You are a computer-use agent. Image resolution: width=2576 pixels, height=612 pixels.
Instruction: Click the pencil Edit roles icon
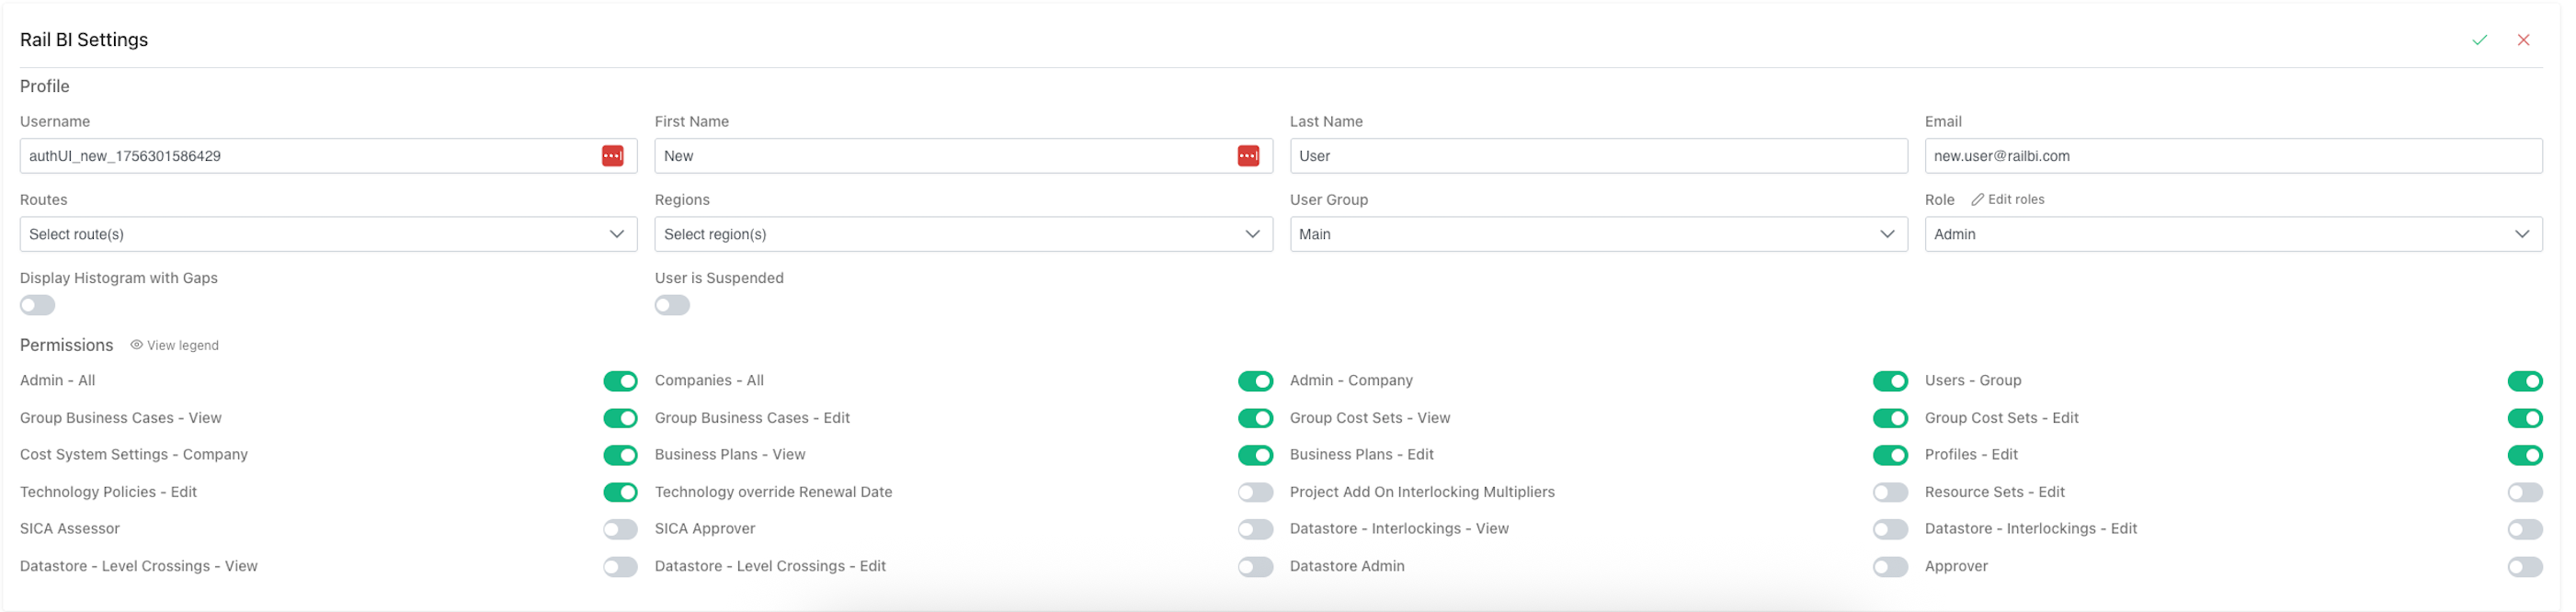1977,200
